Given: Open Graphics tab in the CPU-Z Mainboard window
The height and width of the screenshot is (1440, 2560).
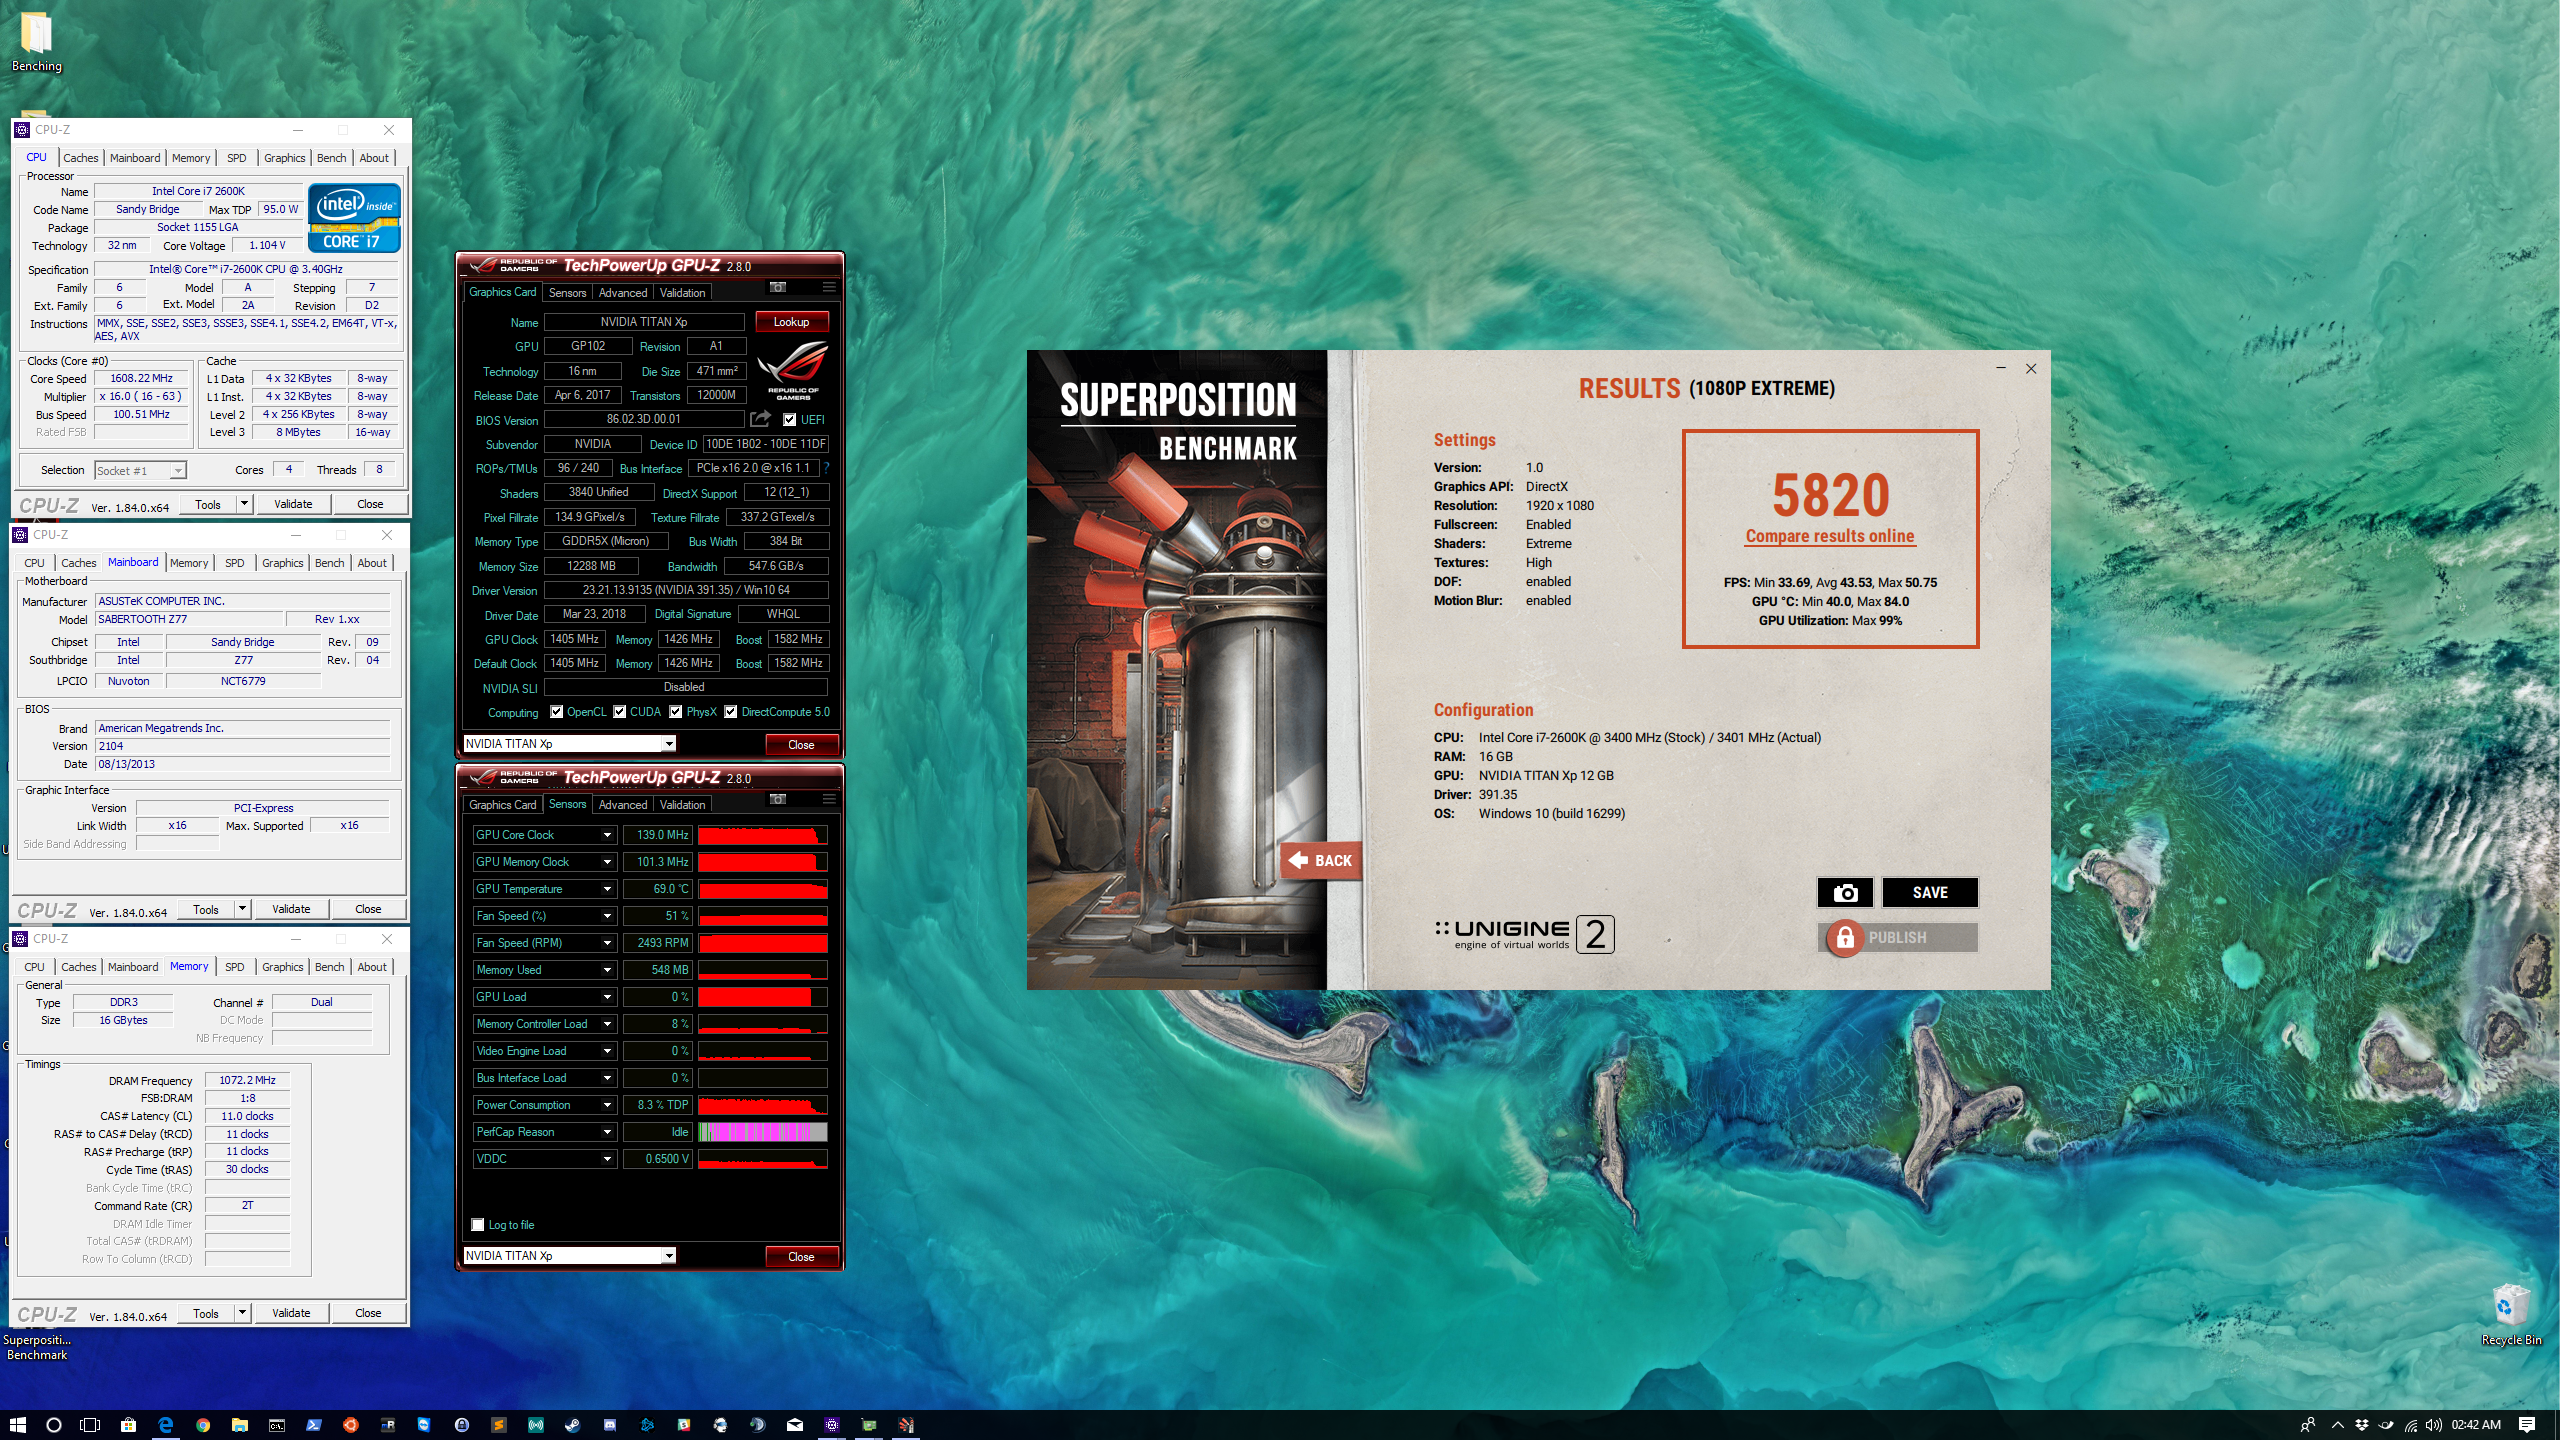Looking at the screenshot, I should point(283,563).
